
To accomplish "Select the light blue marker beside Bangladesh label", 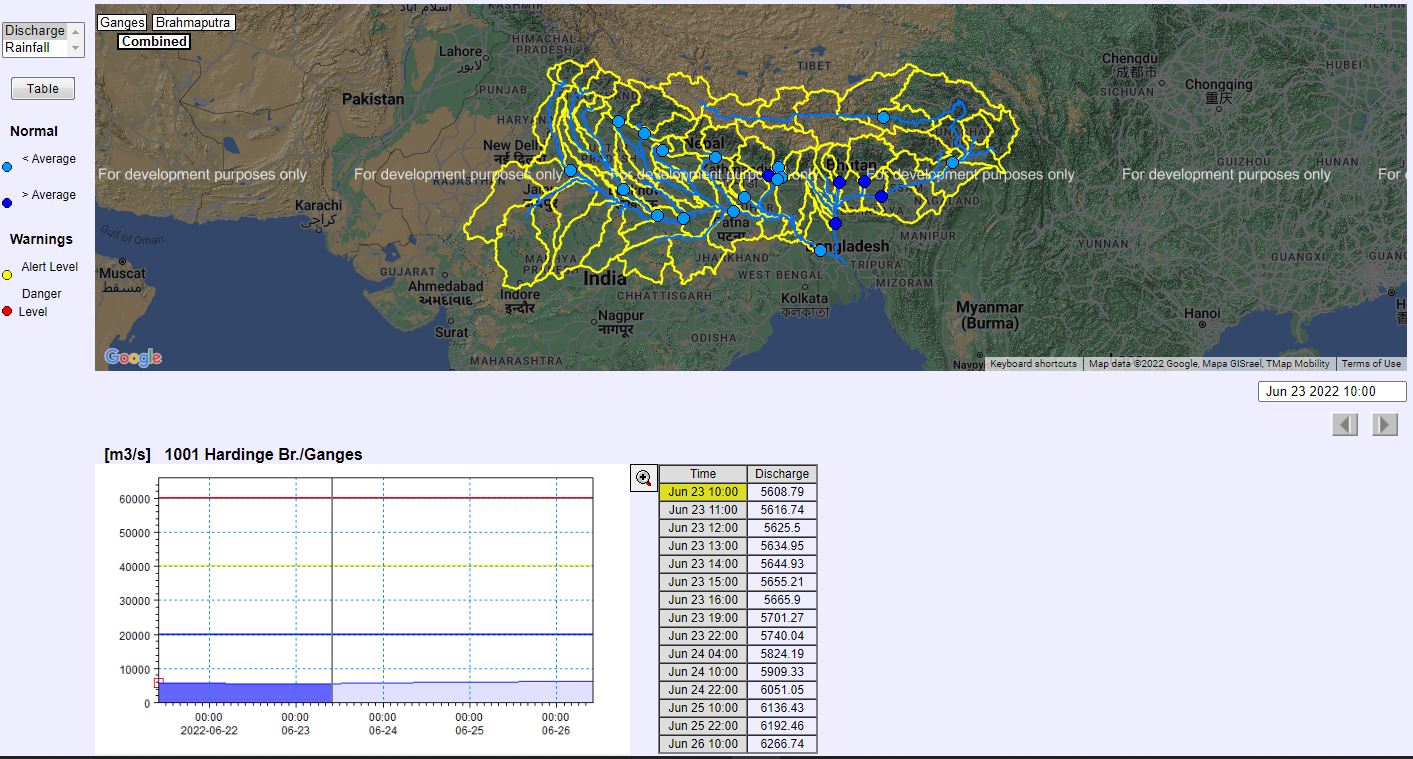I will [820, 250].
